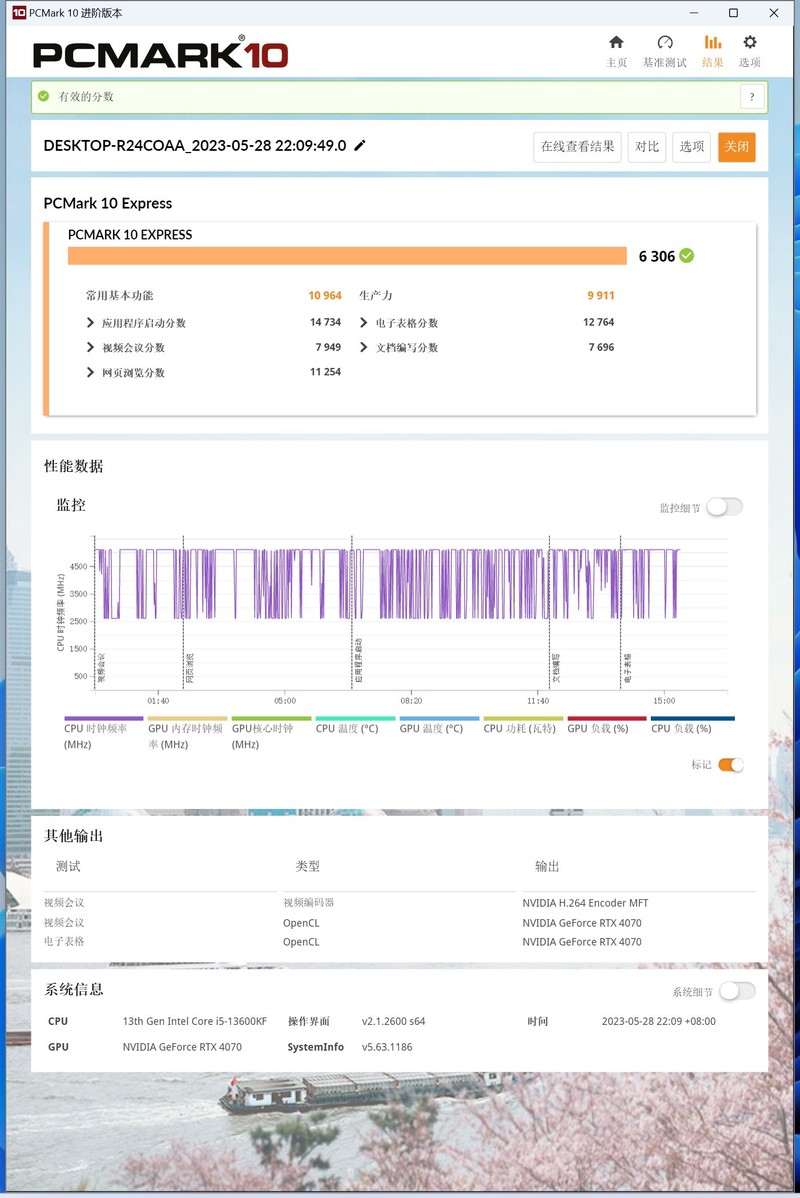Click the orange PCMark 10 Express score bar
Image resolution: width=800 pixels, height=1198 pixels.
point(350,256)
